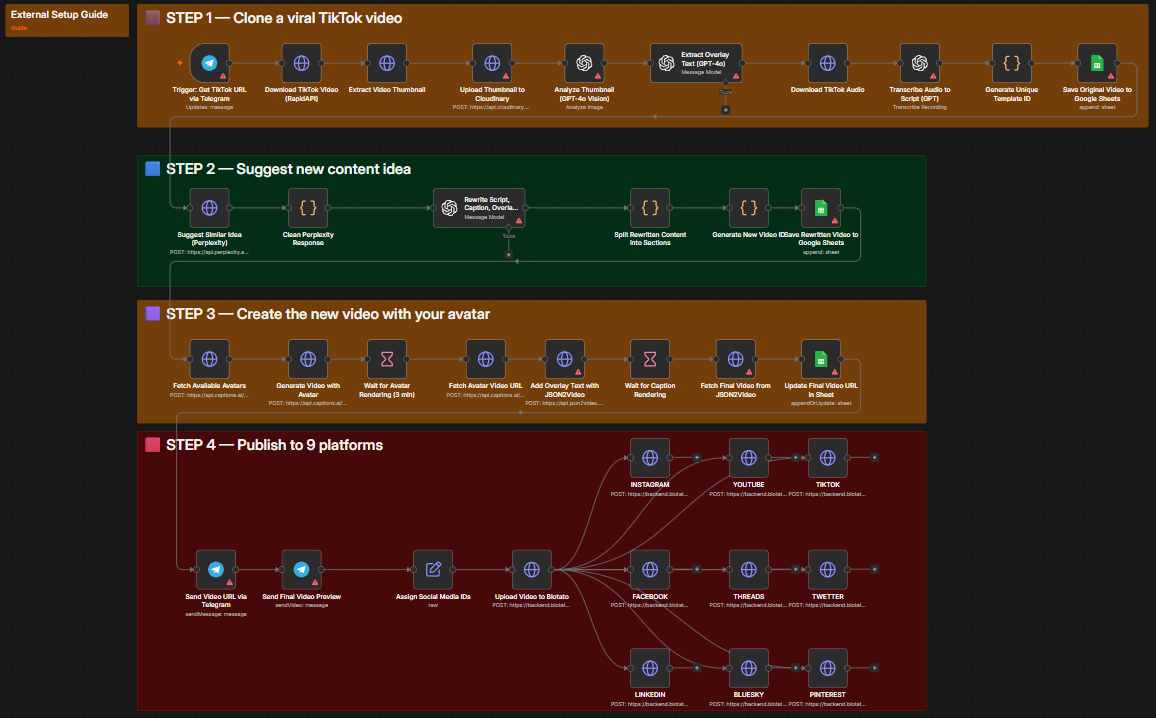This screenshot has height=718, width=1156.
Task: Open the Upload Thumbnail to Cloudinary node
Action: 492,63
